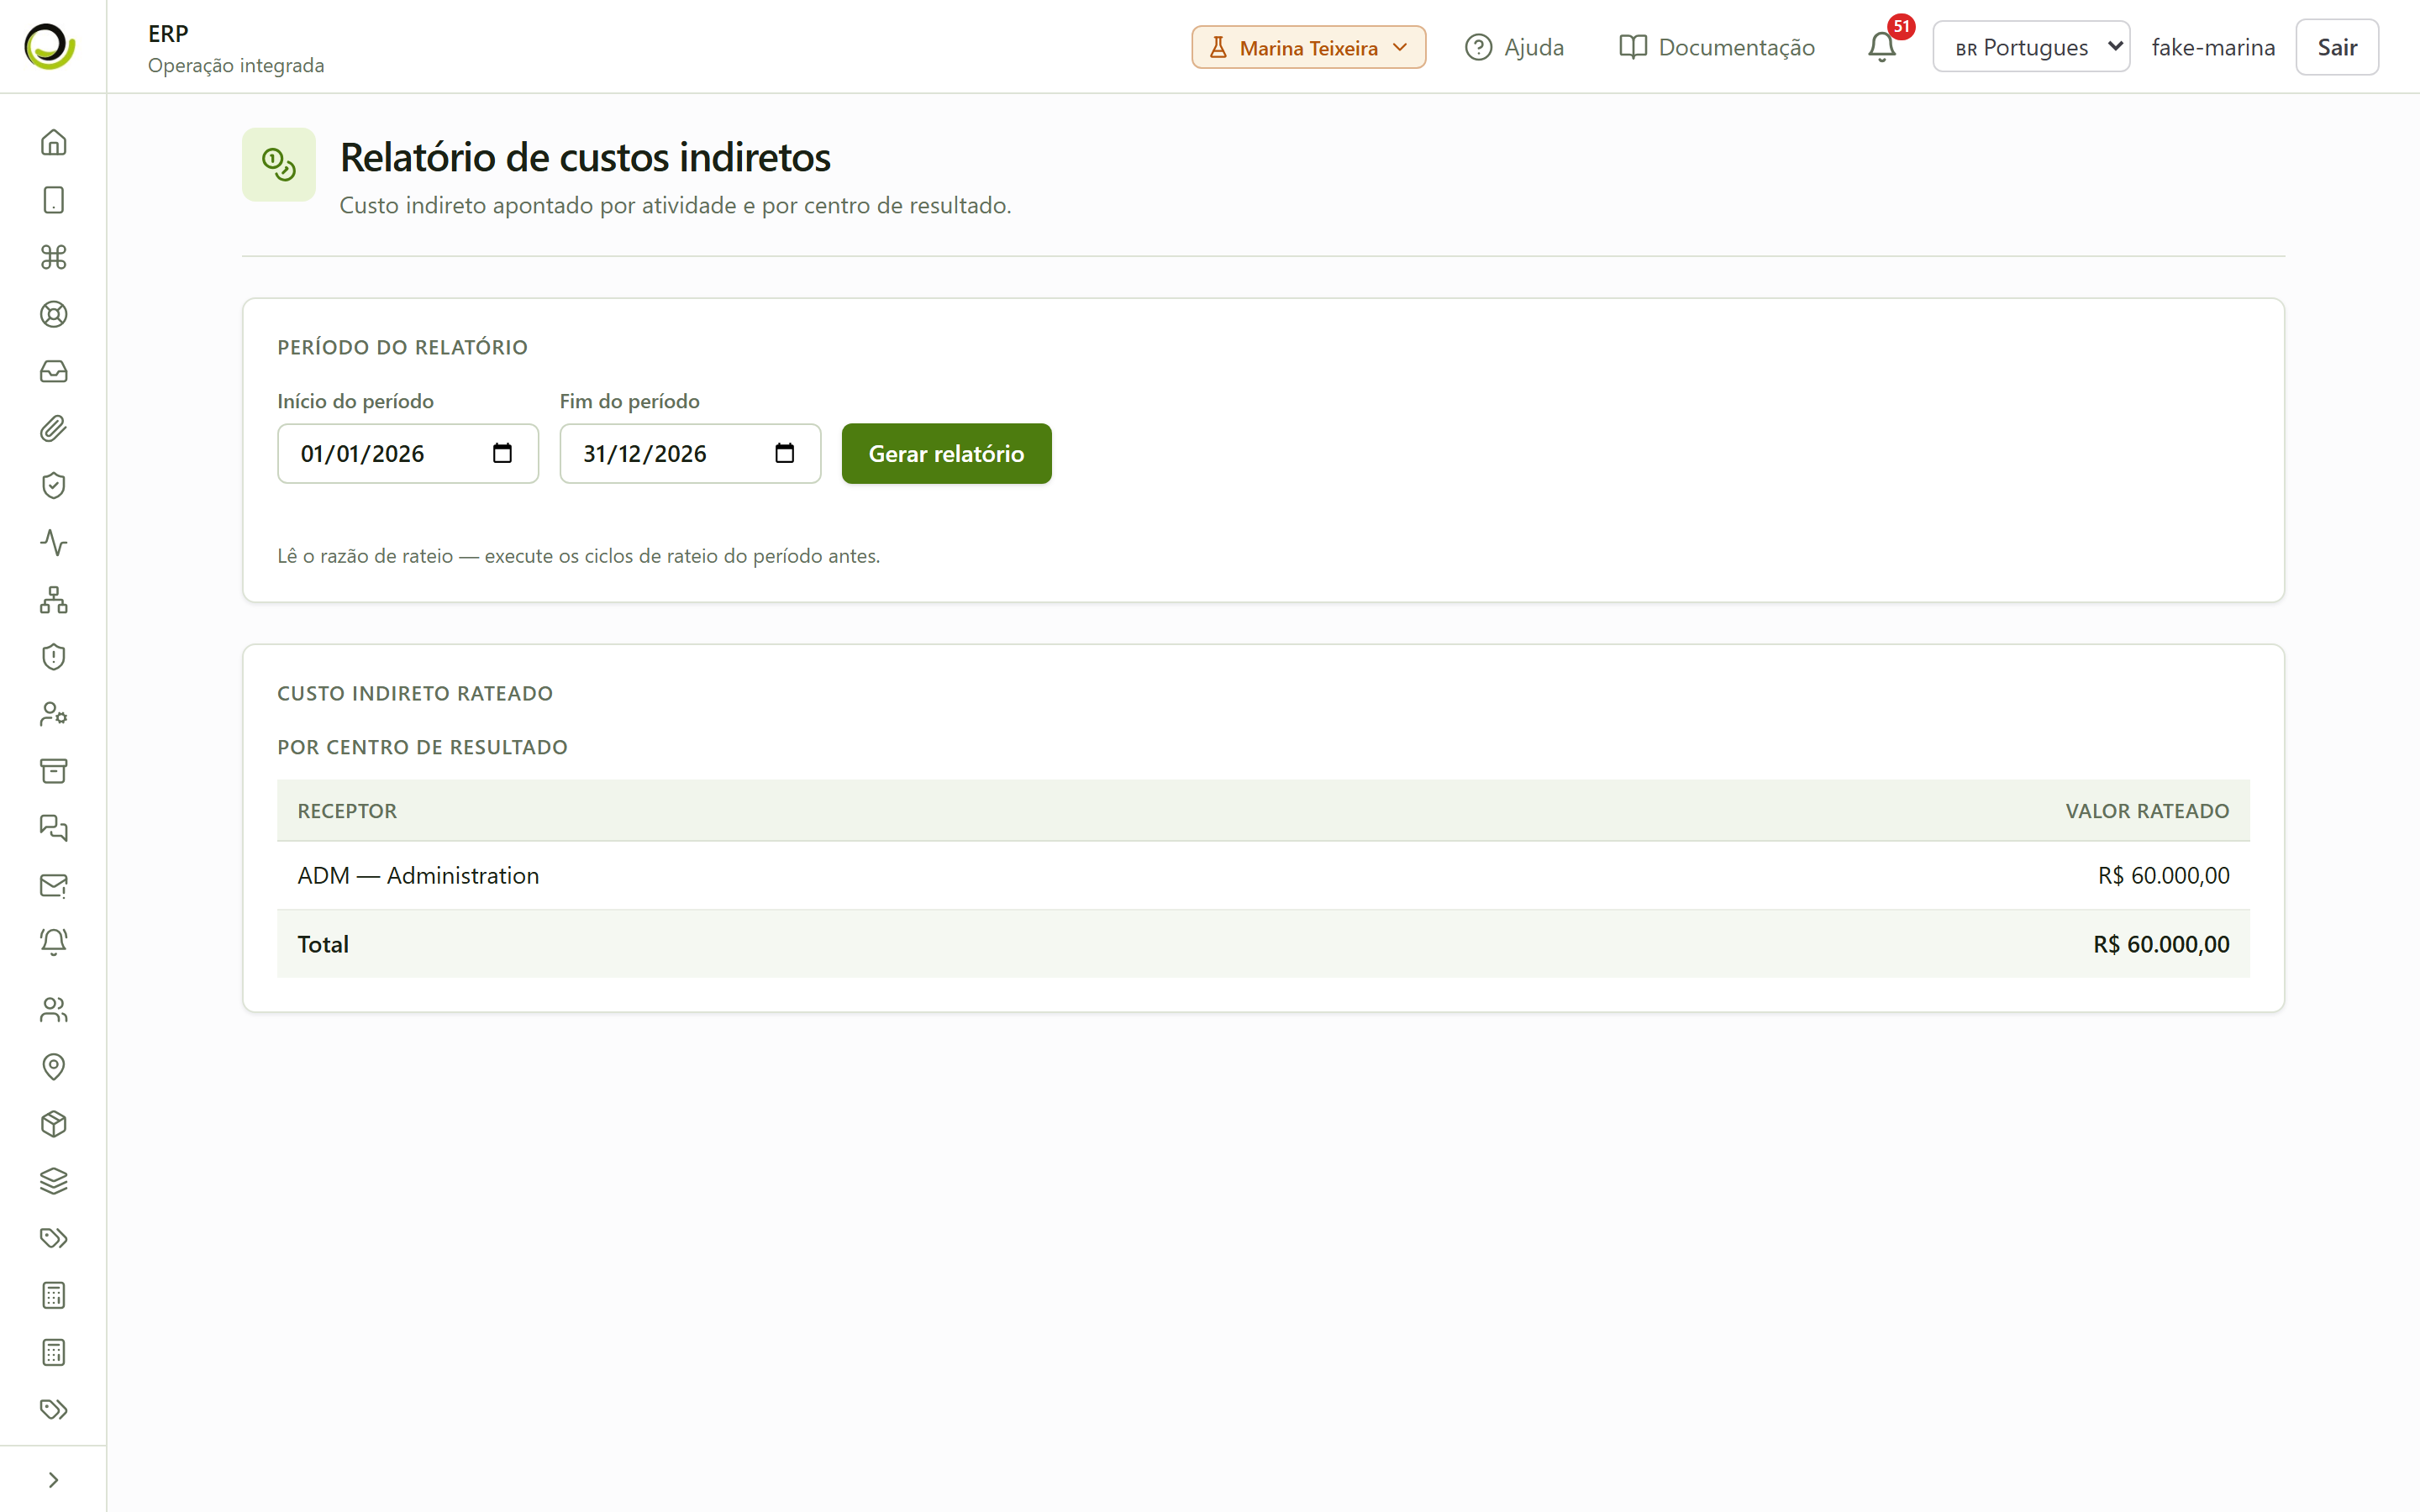
Task: Expand the sidebar with the chevron arrow
Action: pos(54,1479)
